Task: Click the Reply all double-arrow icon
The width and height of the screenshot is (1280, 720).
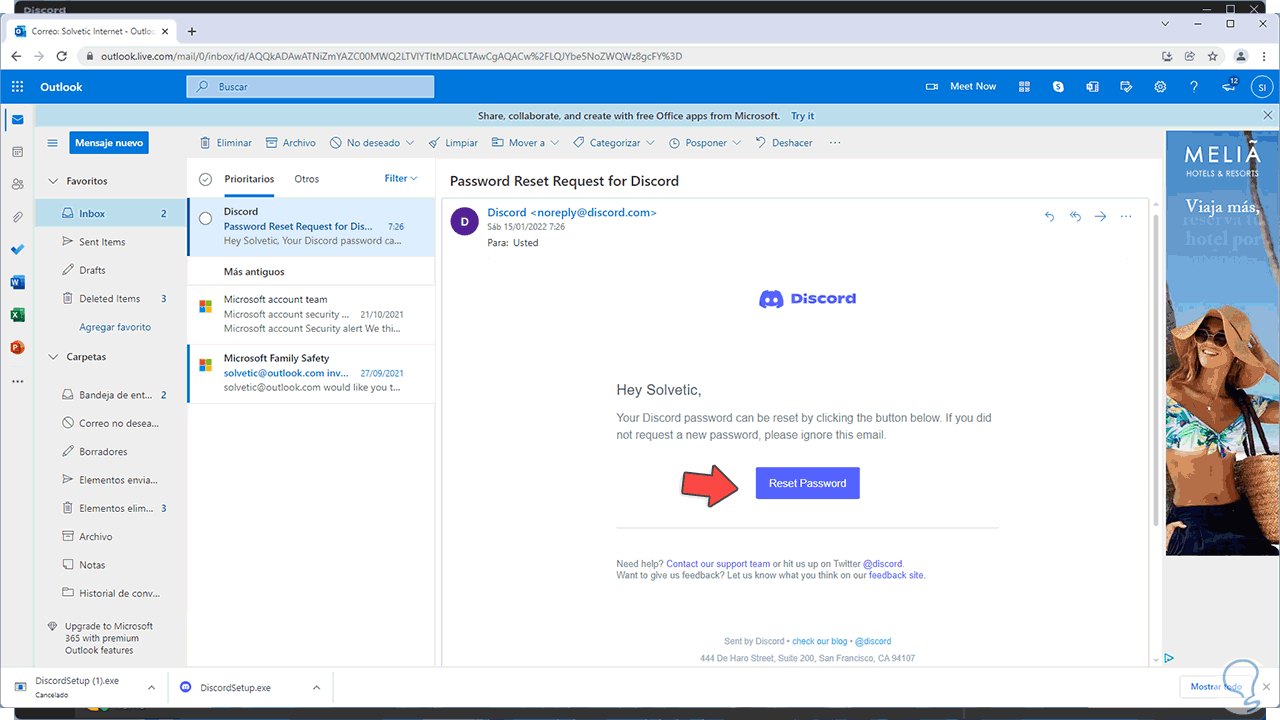Action: tap(1075, 216)
